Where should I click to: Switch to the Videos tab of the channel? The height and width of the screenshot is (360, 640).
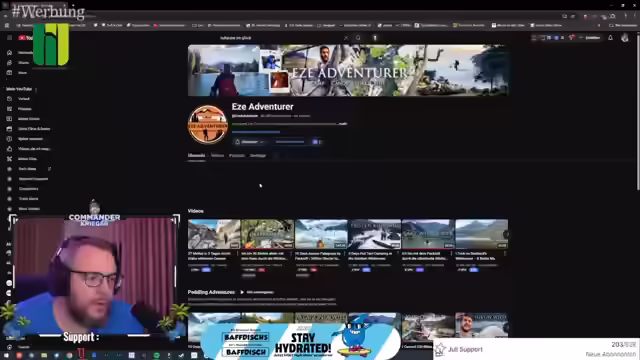pyautogui.click(x=217, y=156)
